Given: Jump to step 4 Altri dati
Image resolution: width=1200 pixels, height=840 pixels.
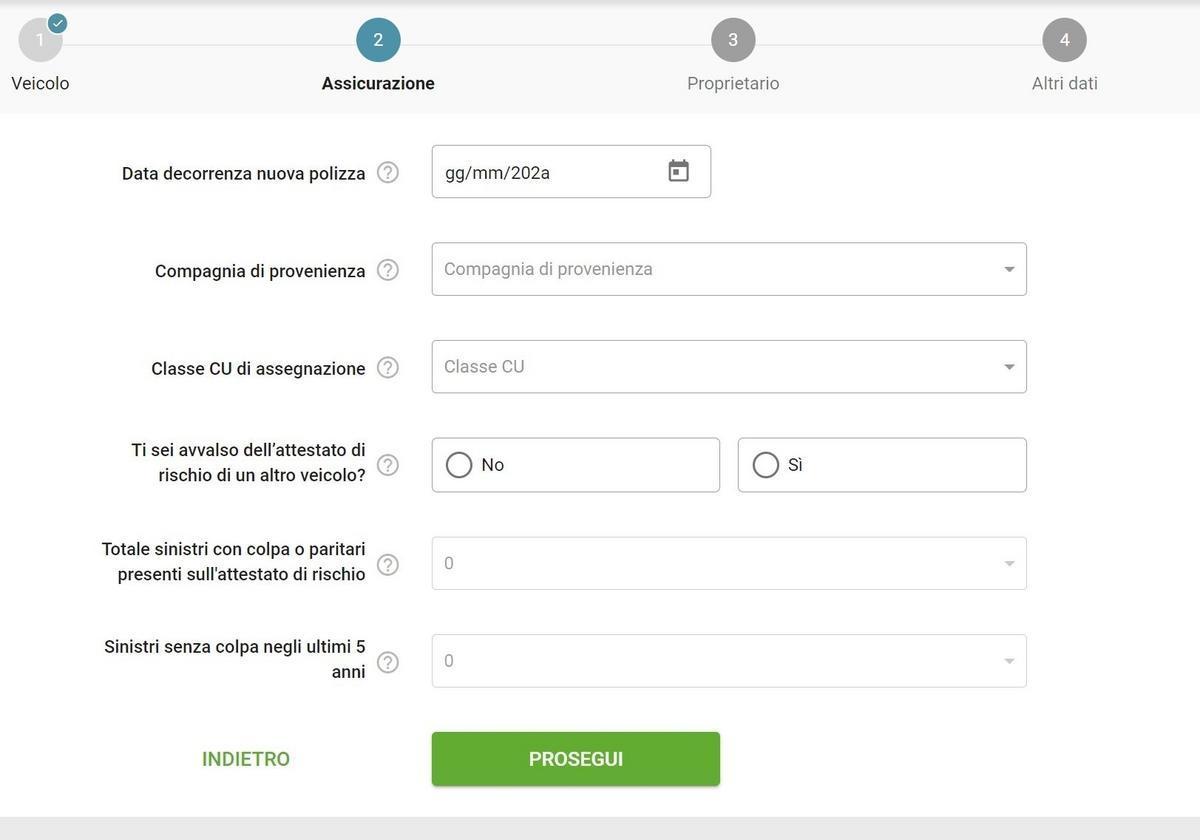Looking at the screenshot, I should pos(1064,40).
